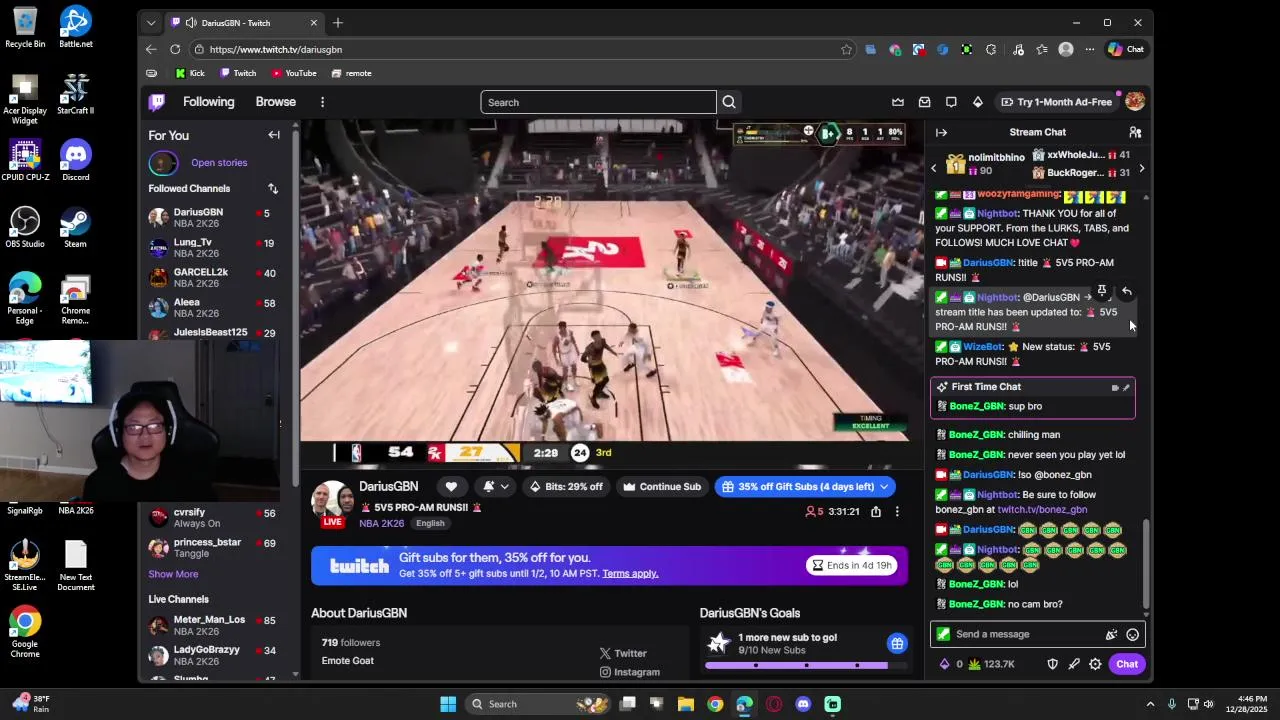Show hidden tray icons chevron
Image resolution: width=1280 pixels, height=720 pixels.
(1150, 704)
